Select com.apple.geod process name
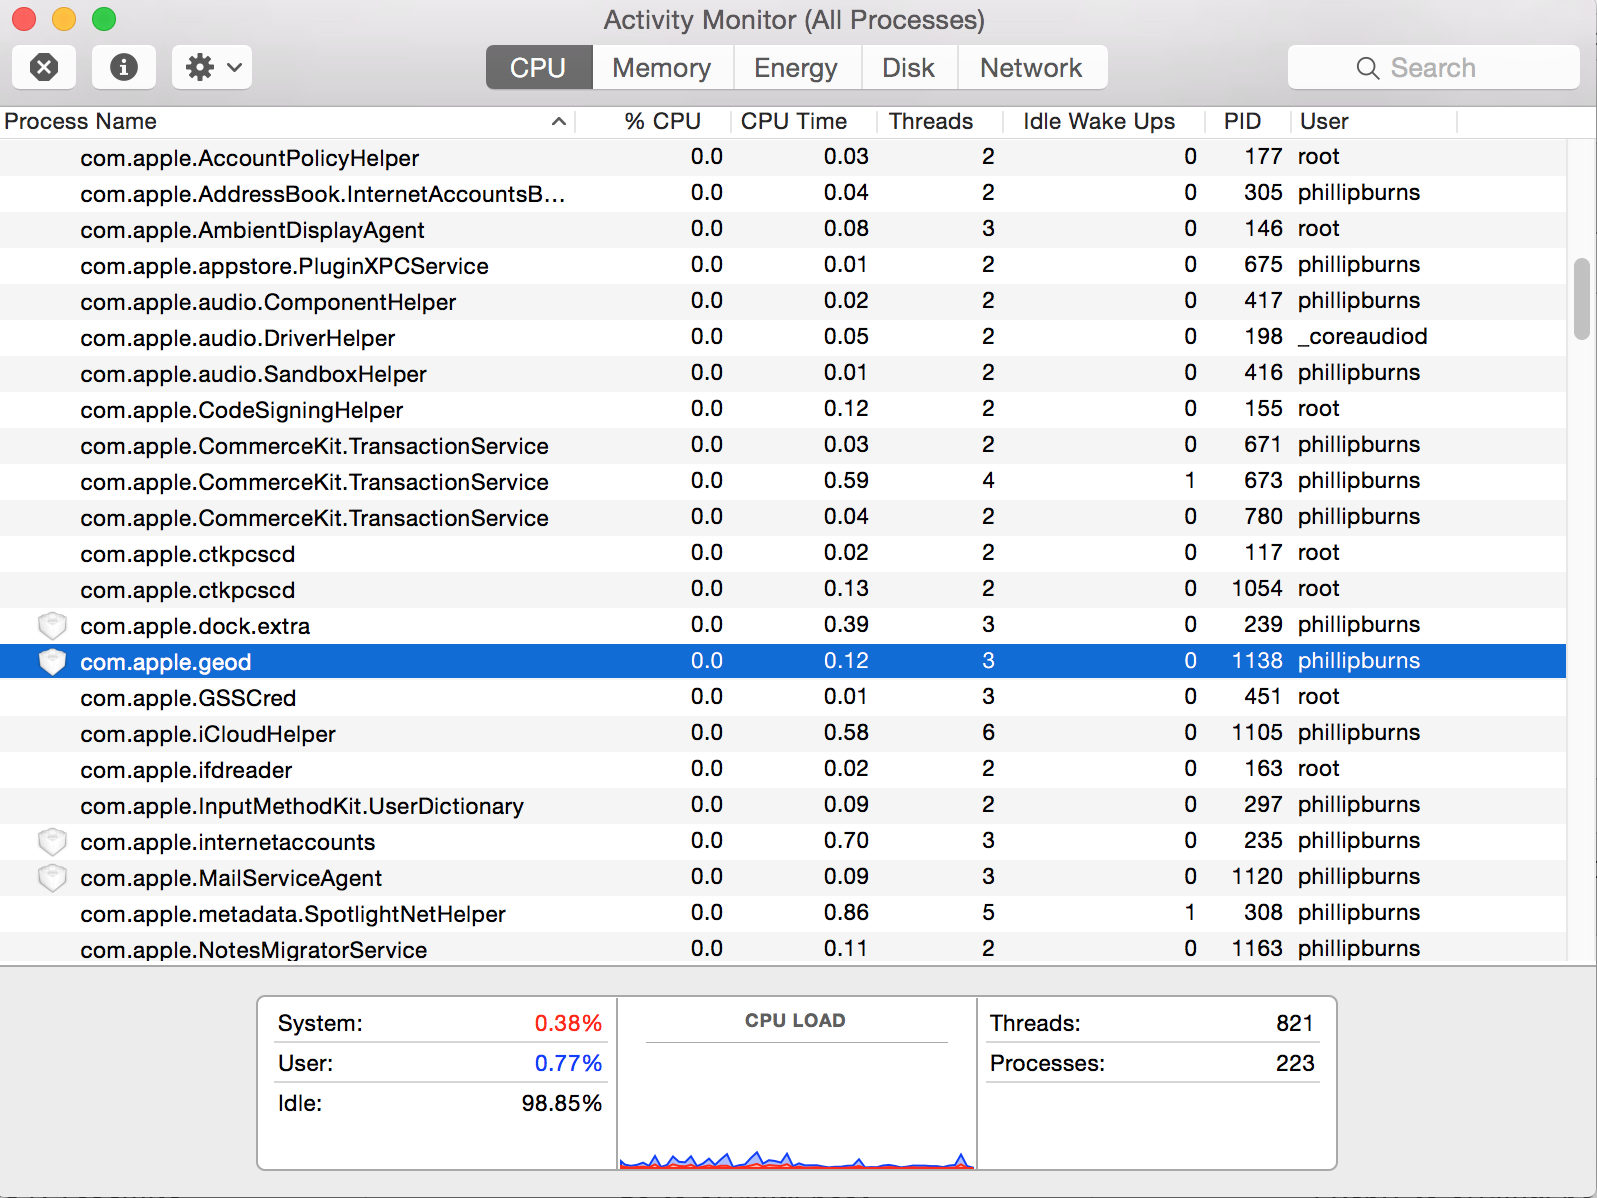1597x1198 pixels. point(166,662)
